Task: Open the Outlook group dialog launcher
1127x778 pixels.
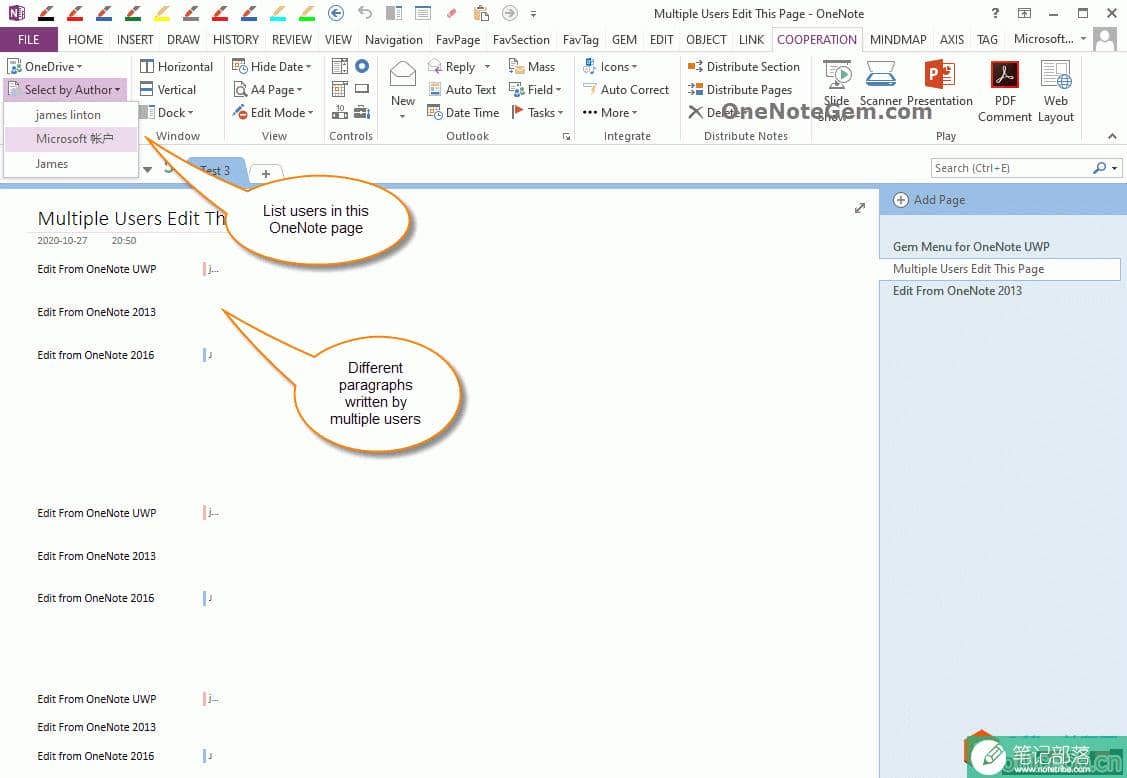Action: [x=566, y=137]
